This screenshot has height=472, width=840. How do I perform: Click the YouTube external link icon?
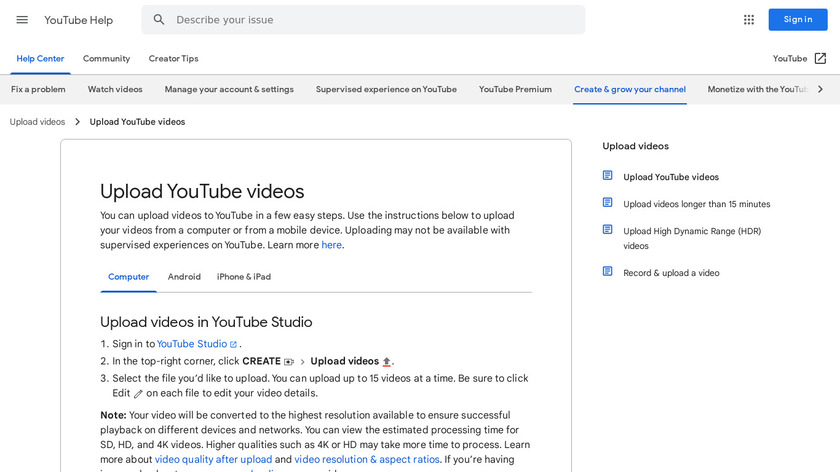pyautogui.click(x=820, y=58)
